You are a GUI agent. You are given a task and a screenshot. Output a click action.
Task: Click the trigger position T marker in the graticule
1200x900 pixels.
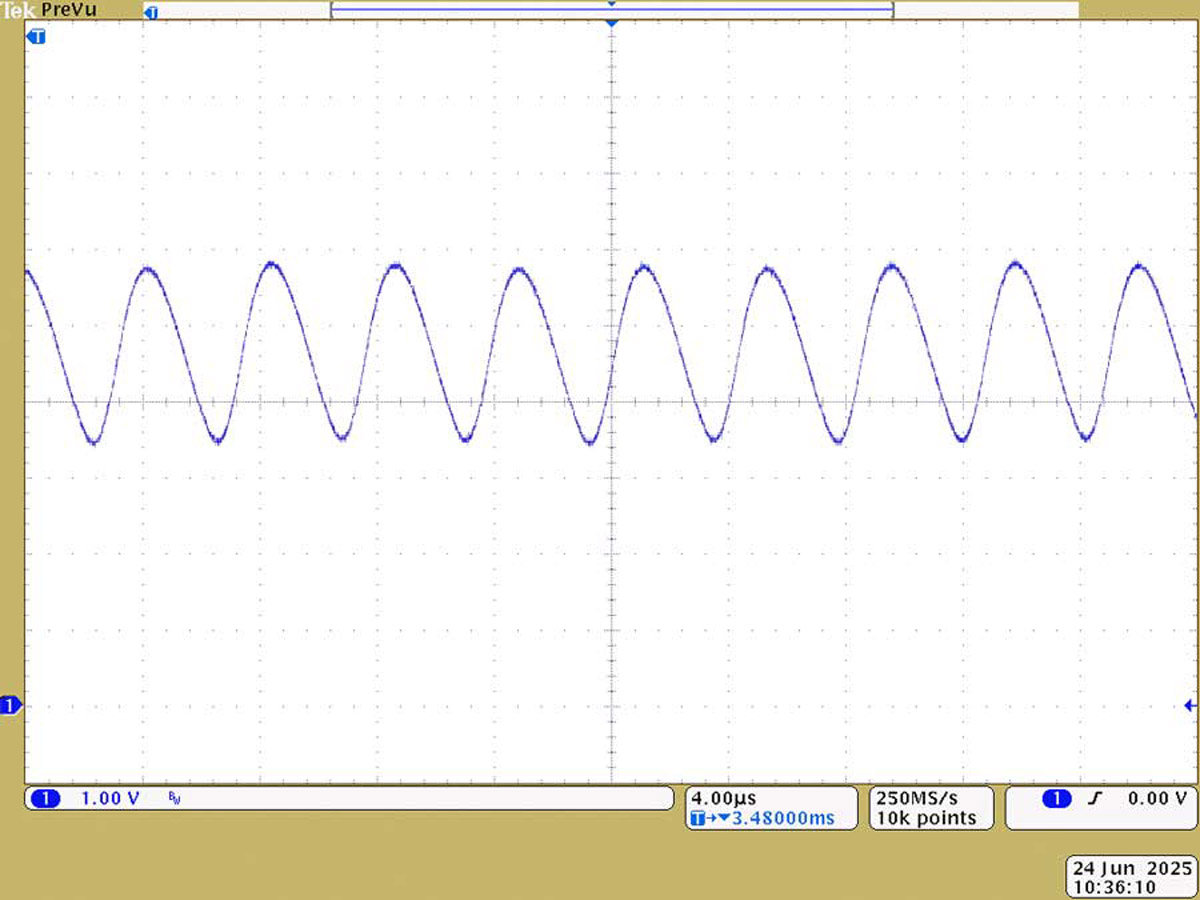(x=38, y=37)
